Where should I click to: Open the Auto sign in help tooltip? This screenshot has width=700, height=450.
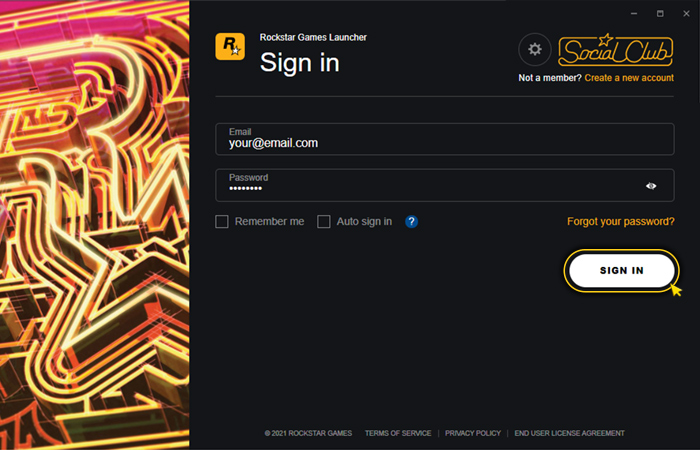(x=411, y=221)
